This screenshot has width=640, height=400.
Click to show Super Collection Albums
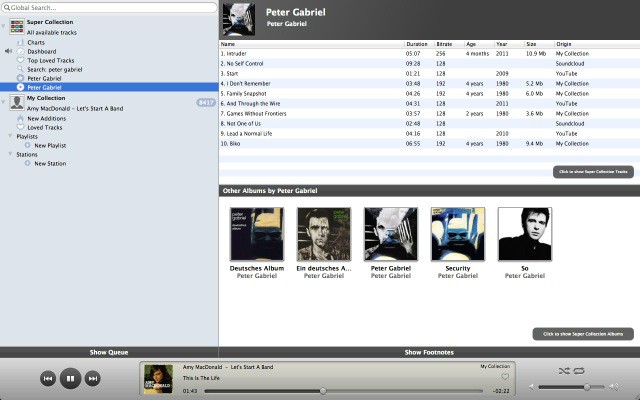(x=583, y=333)
